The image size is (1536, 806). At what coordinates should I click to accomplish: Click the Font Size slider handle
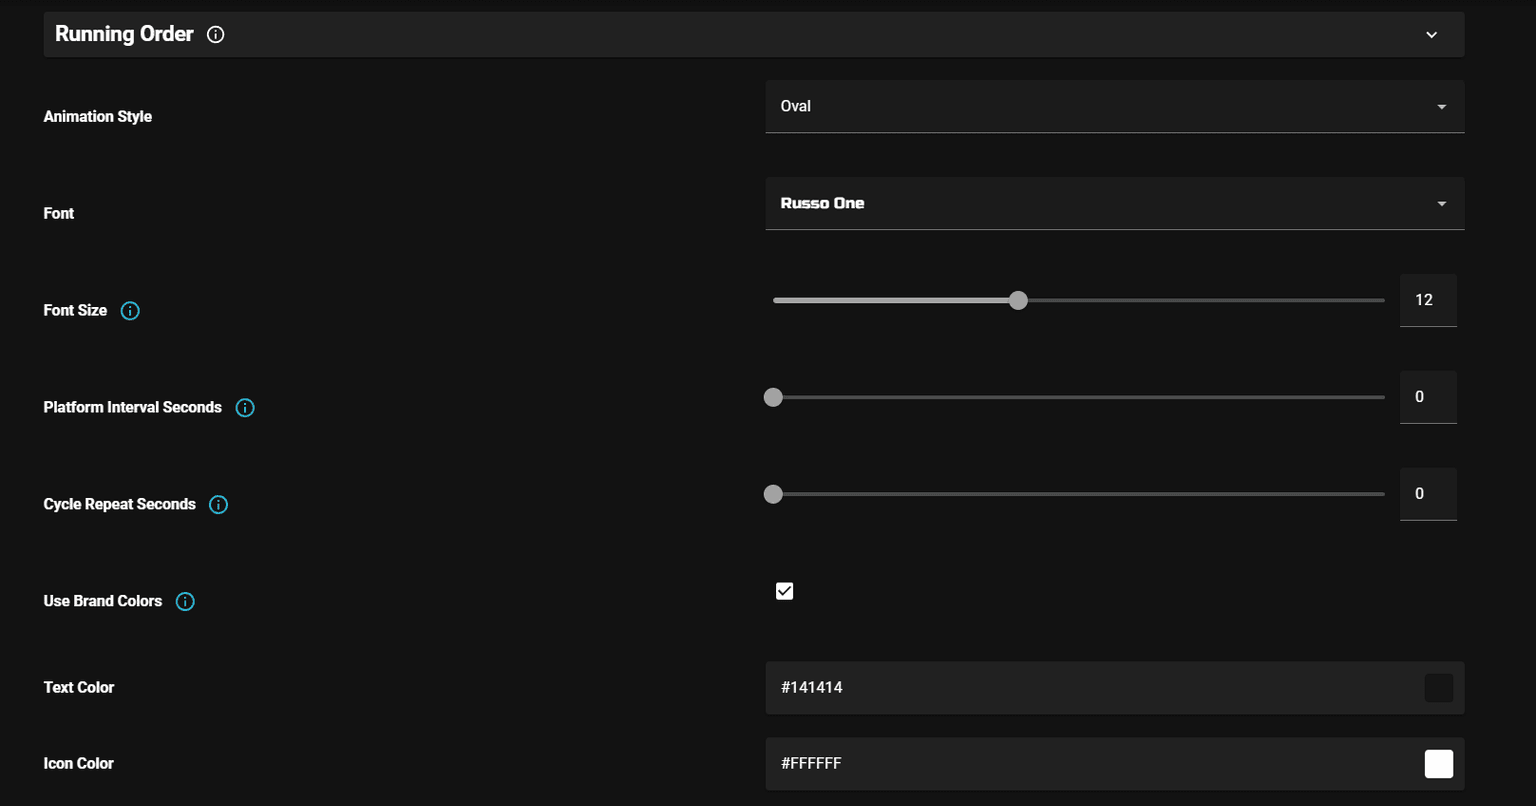(1018, 300)
